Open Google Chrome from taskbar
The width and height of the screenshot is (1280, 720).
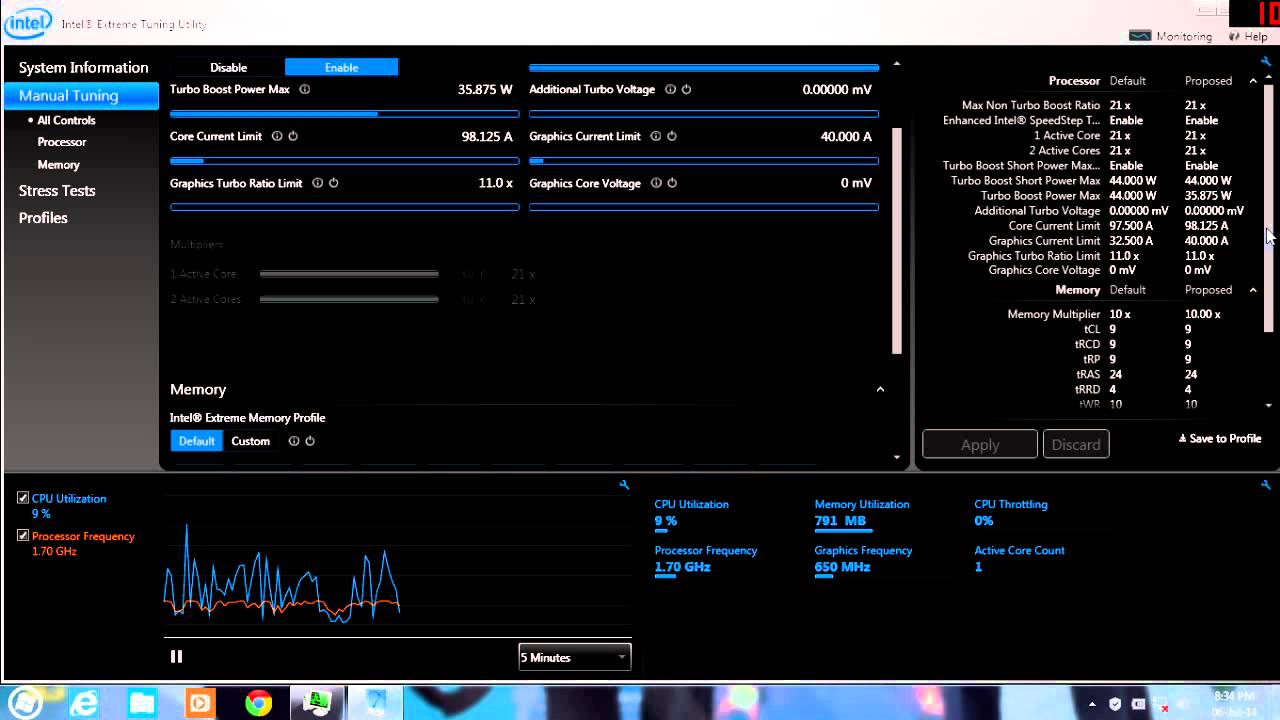[x=259, y=704]
